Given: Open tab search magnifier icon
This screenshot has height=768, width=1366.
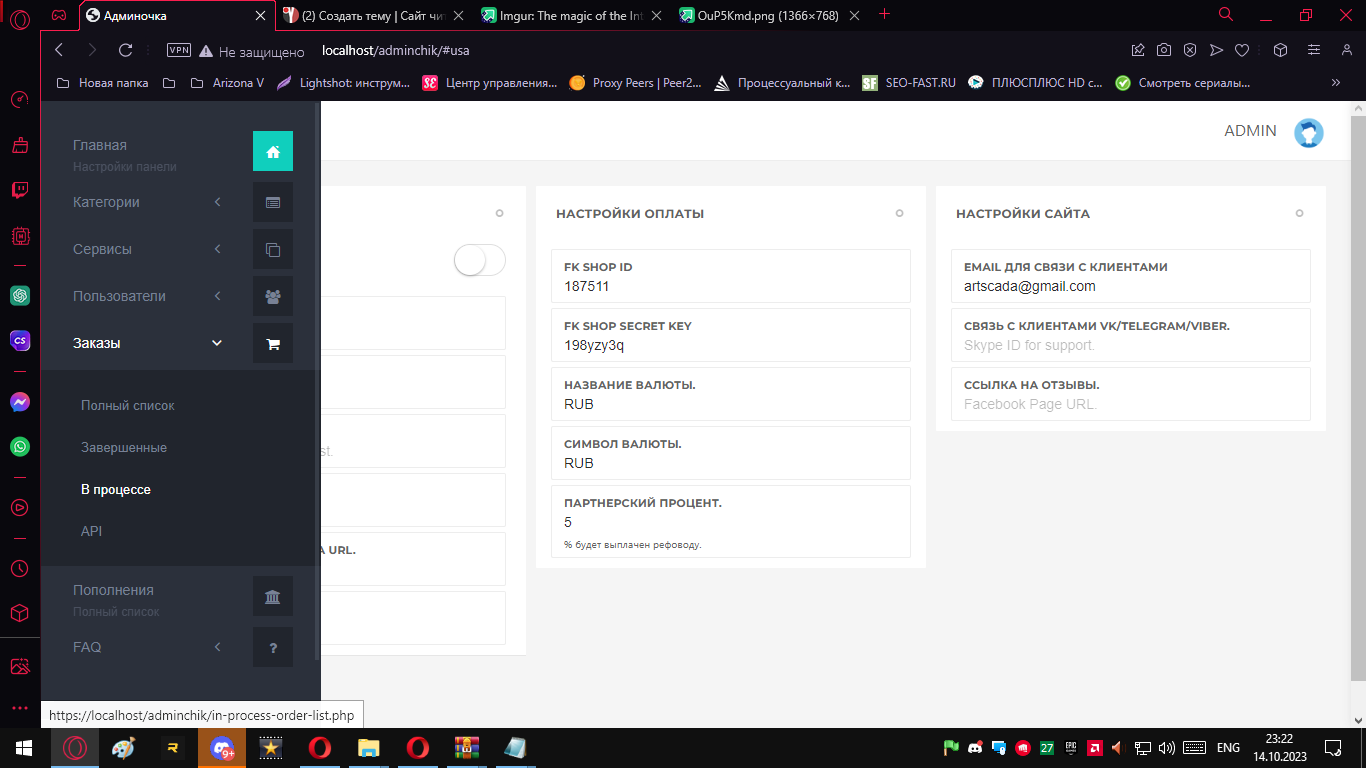Looking at the screenshot, I should [1226, 15].
